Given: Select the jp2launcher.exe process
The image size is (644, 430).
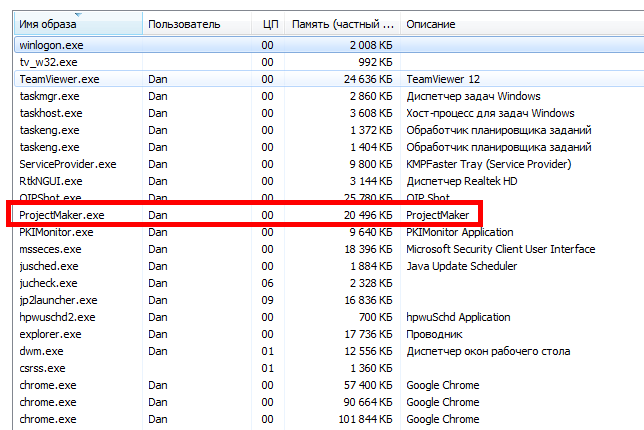Looking at the screenshot, I should tap(329, 300).
